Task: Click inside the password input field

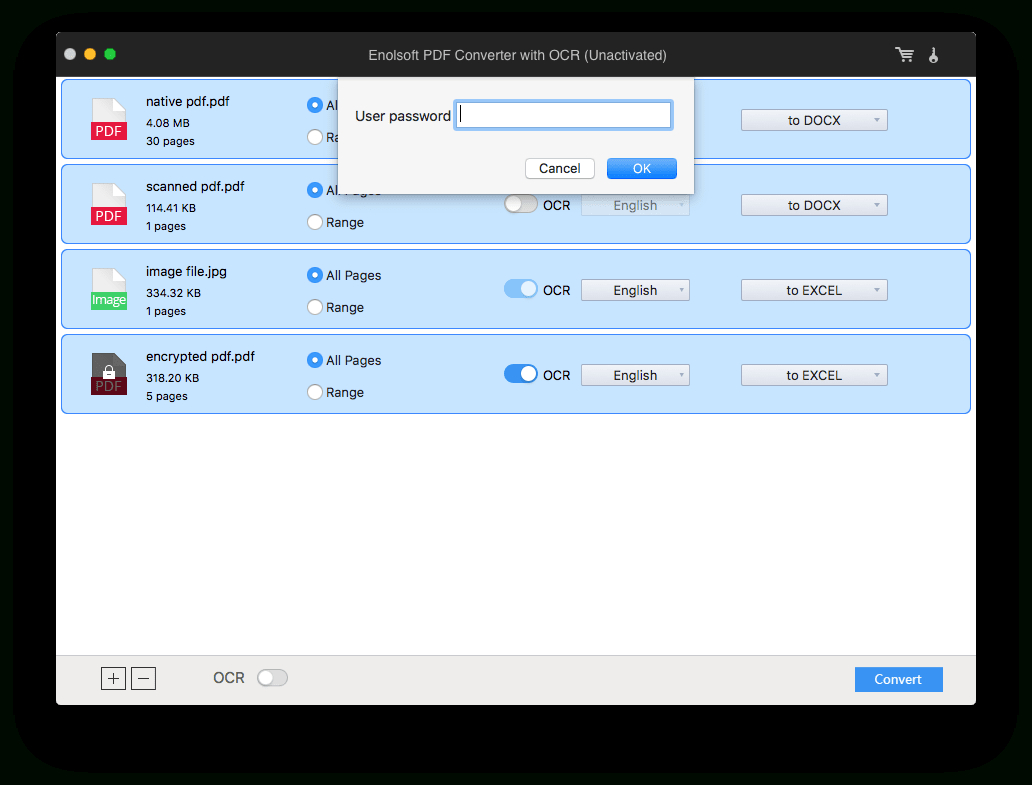Action: (563, 114)
